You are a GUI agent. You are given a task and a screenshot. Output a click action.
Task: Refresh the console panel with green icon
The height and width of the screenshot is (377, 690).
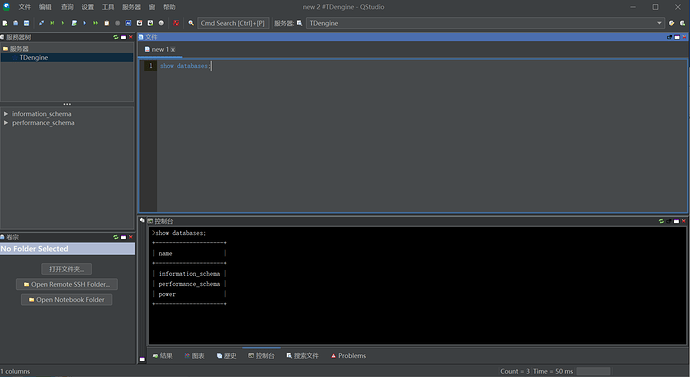(661, 221)
